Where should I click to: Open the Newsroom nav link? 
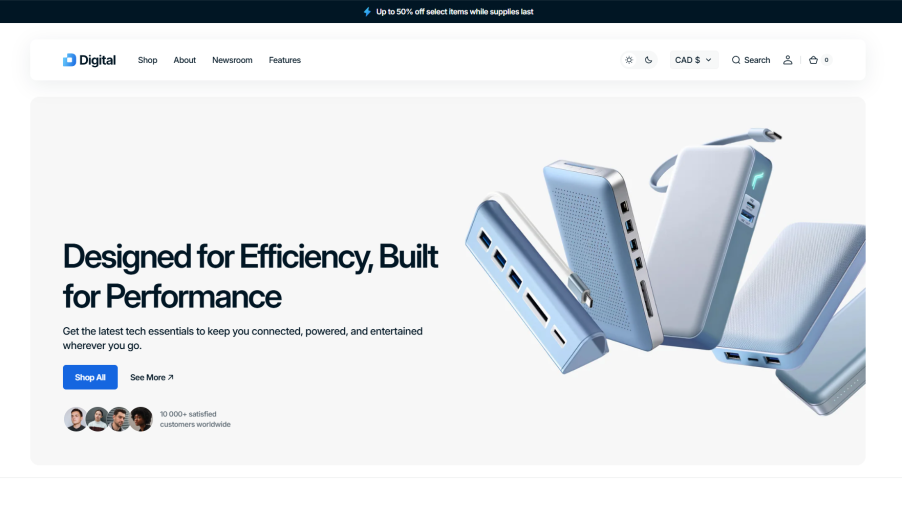232,60
